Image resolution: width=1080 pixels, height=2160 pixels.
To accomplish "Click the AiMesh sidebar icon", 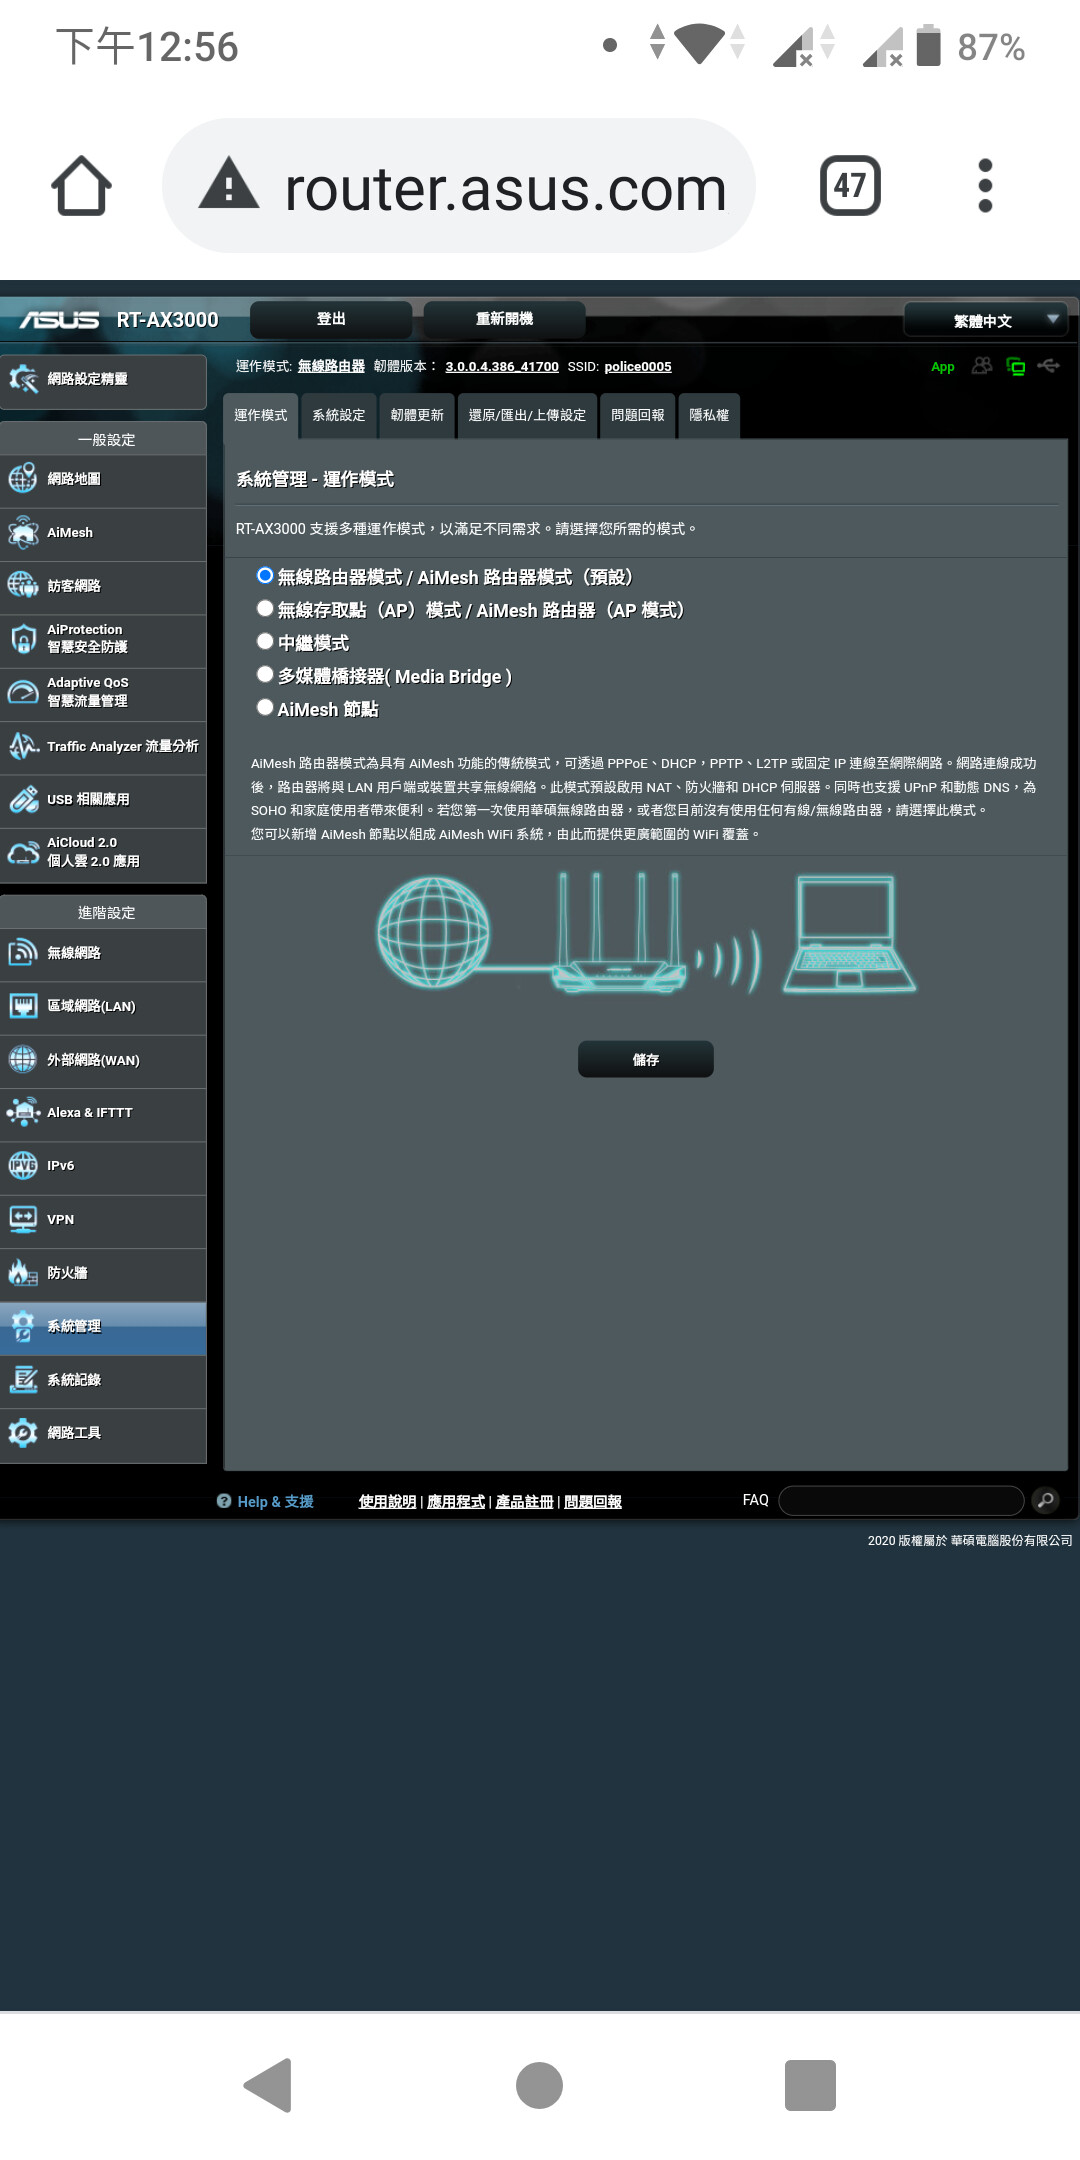I will point(23,532).
